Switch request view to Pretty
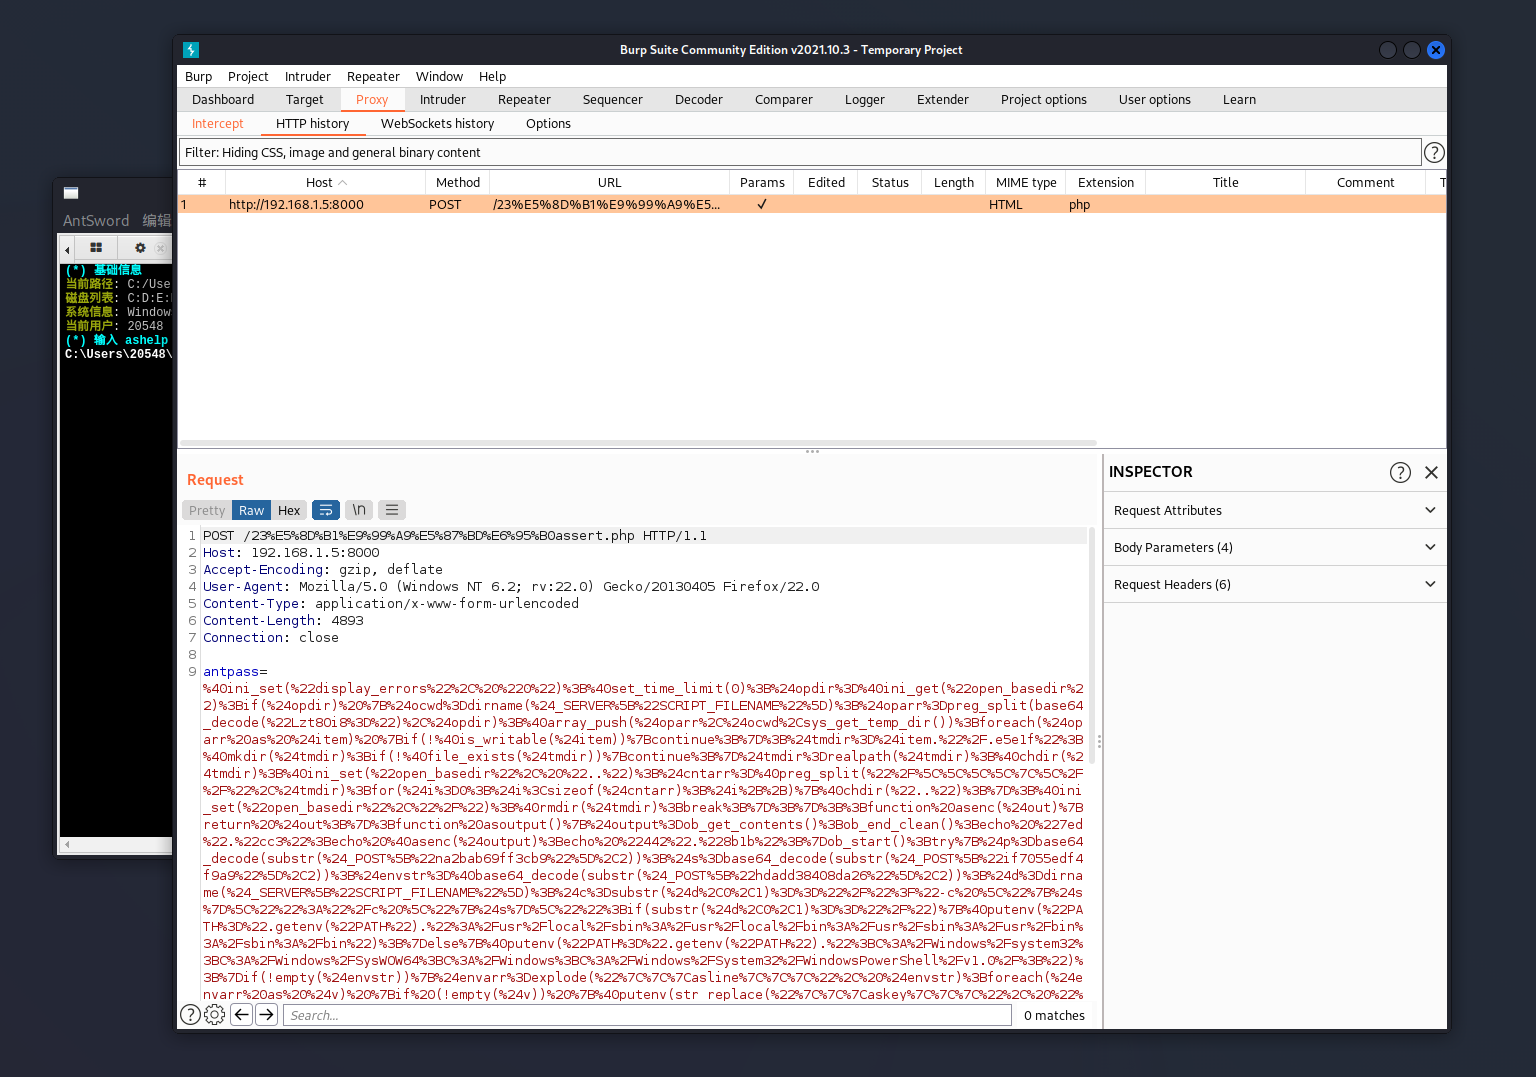Image resolution: width=1536 pixels, height=1077 pixels. 207,510
